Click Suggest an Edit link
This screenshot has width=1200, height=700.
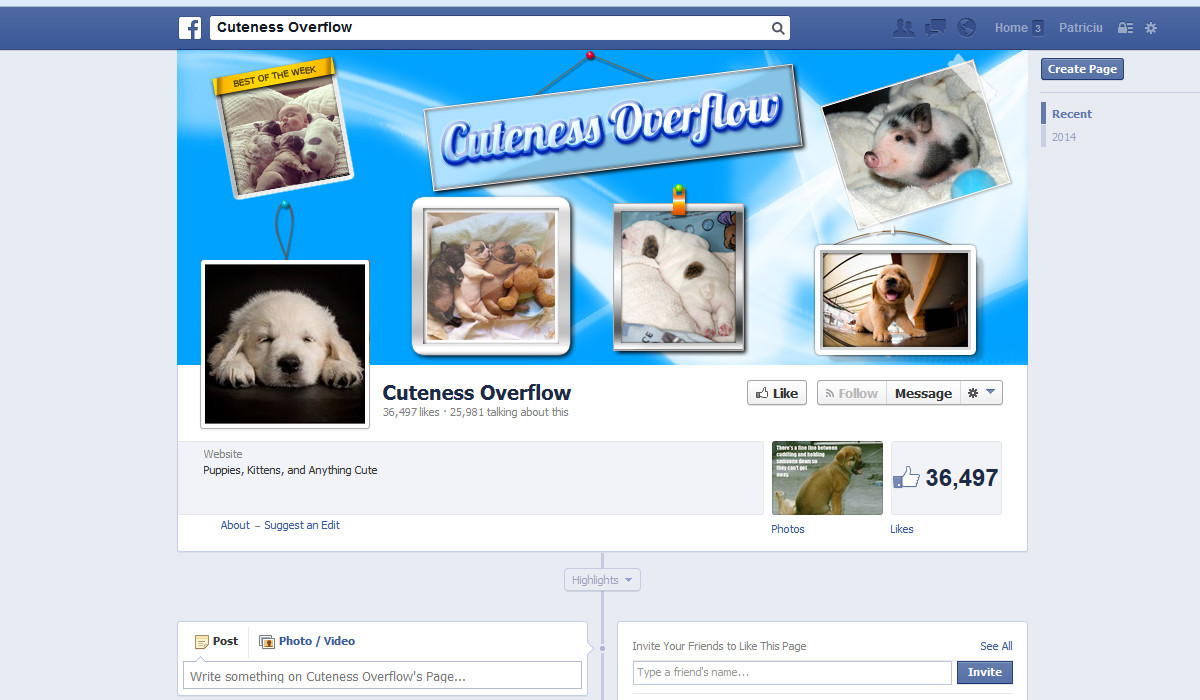tap(302, 525)
